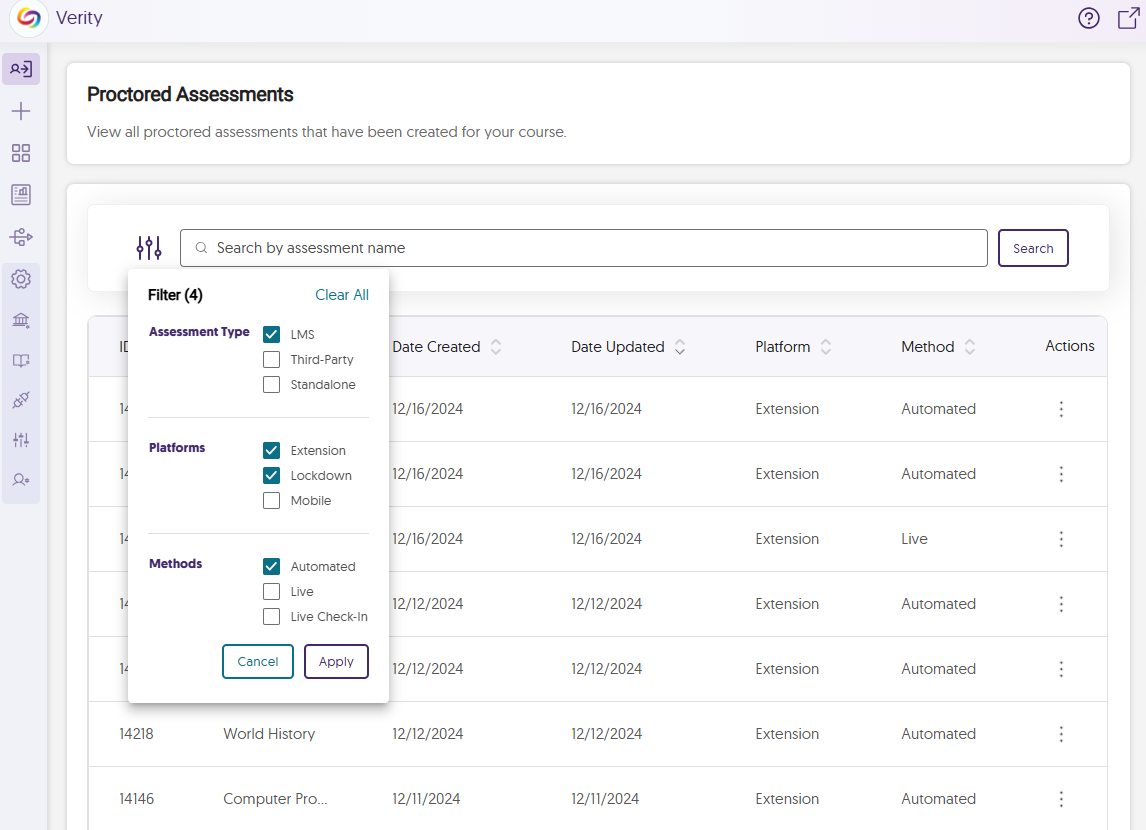This screenshot has width=1146, height=830.
Task: Check the Third-Party checkbox
Action: (x=271, y=359)
